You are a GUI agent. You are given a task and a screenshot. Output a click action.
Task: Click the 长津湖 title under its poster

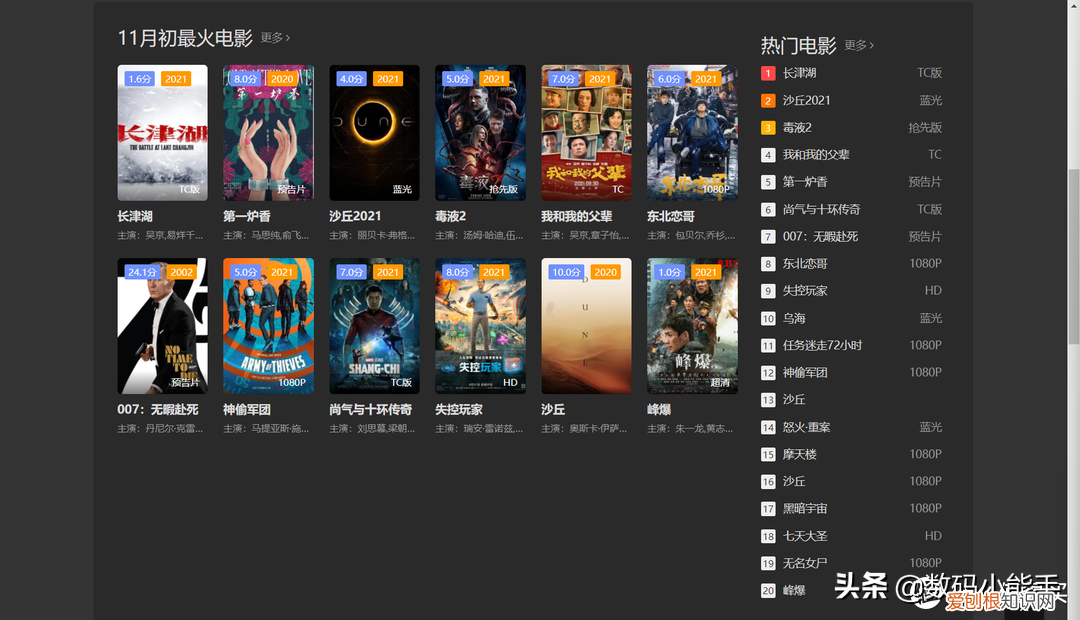pyautogui.click(x=135, y=216)
